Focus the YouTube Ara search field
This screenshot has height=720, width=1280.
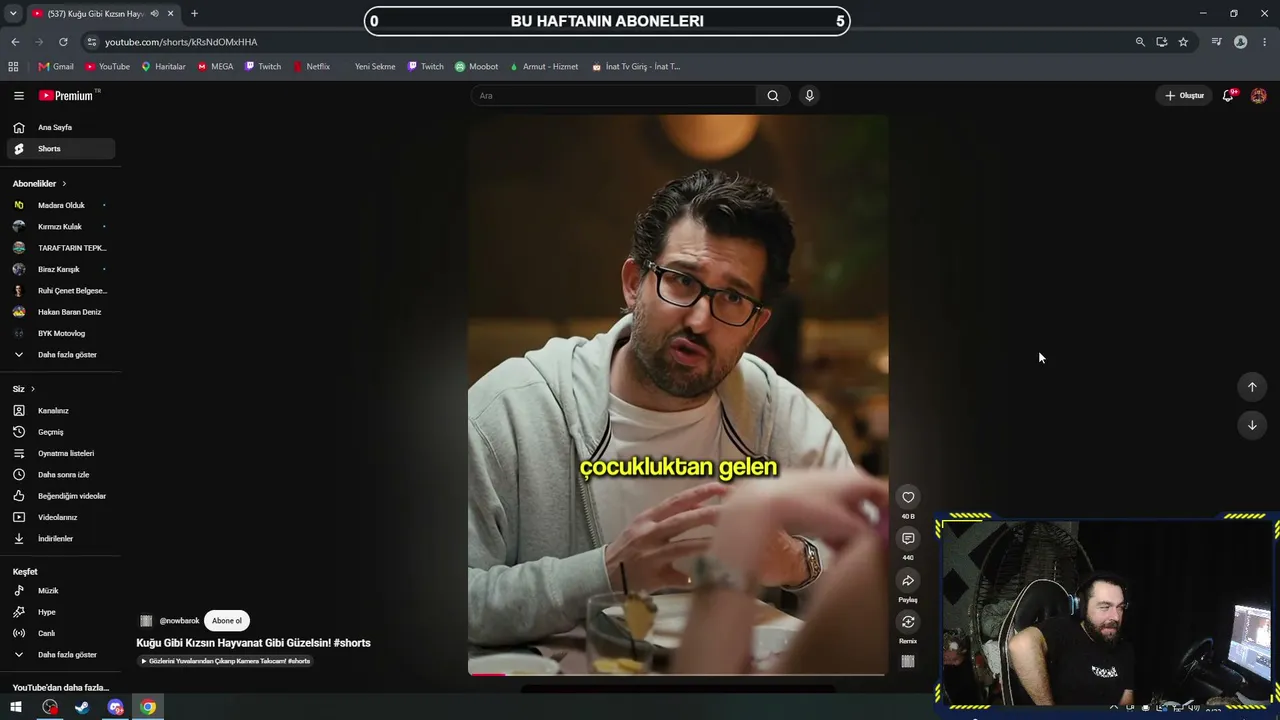coord(614,96)
